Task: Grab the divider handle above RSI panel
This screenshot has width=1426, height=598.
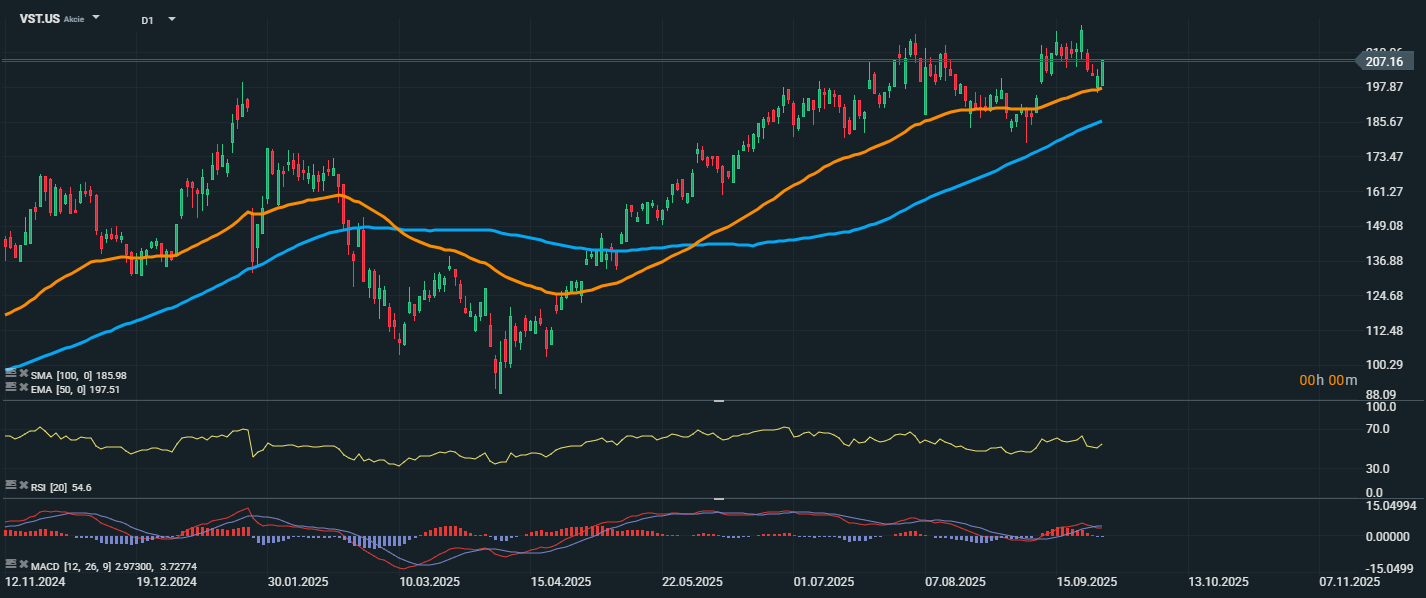Action: coord(718,401)
